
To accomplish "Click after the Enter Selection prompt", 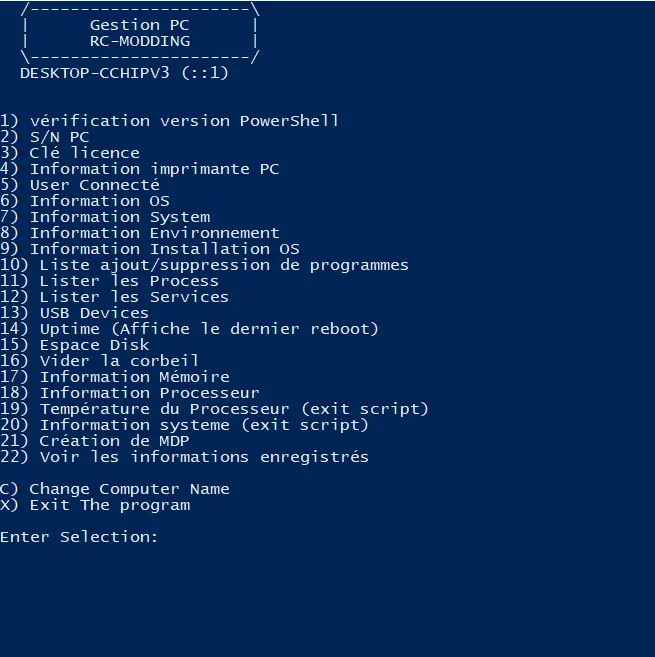I will coord(168,537).
